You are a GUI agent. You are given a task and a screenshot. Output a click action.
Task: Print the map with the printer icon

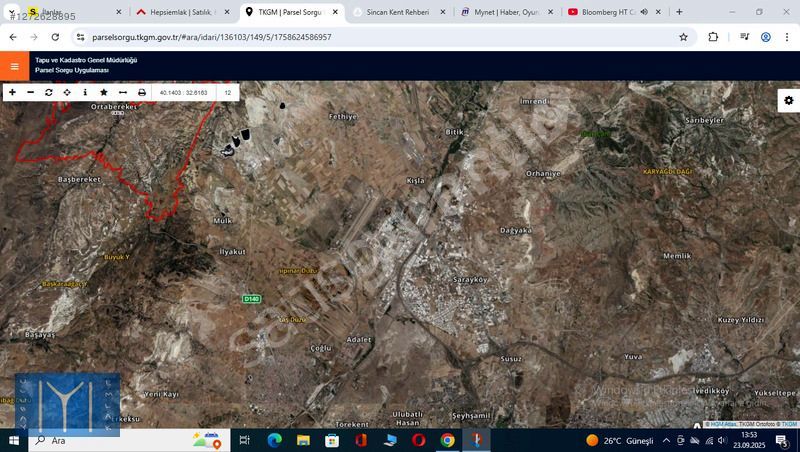pos(142,92)
